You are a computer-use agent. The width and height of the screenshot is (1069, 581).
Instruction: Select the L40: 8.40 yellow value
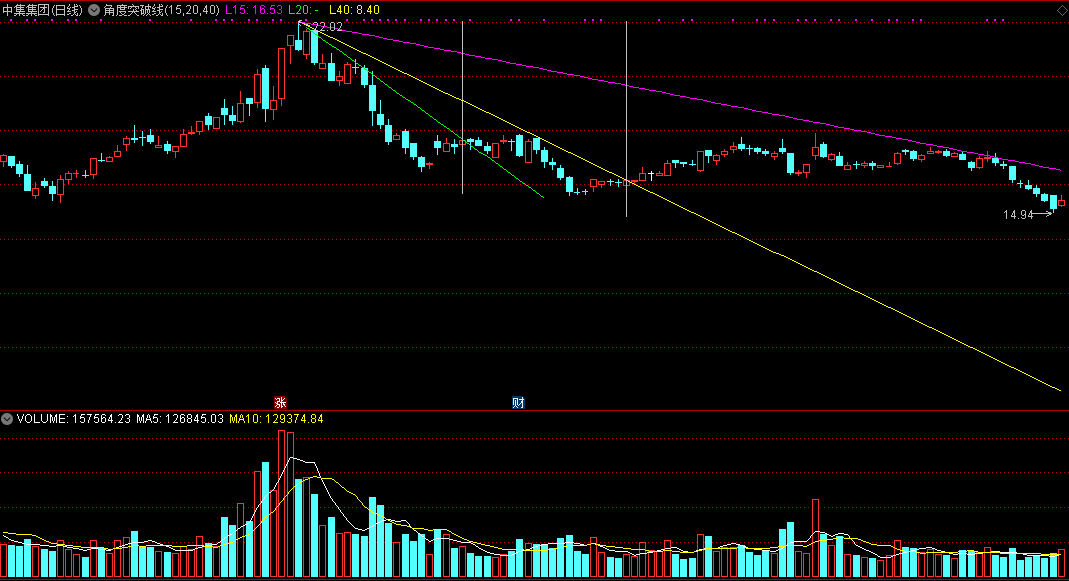coord(355,10)
